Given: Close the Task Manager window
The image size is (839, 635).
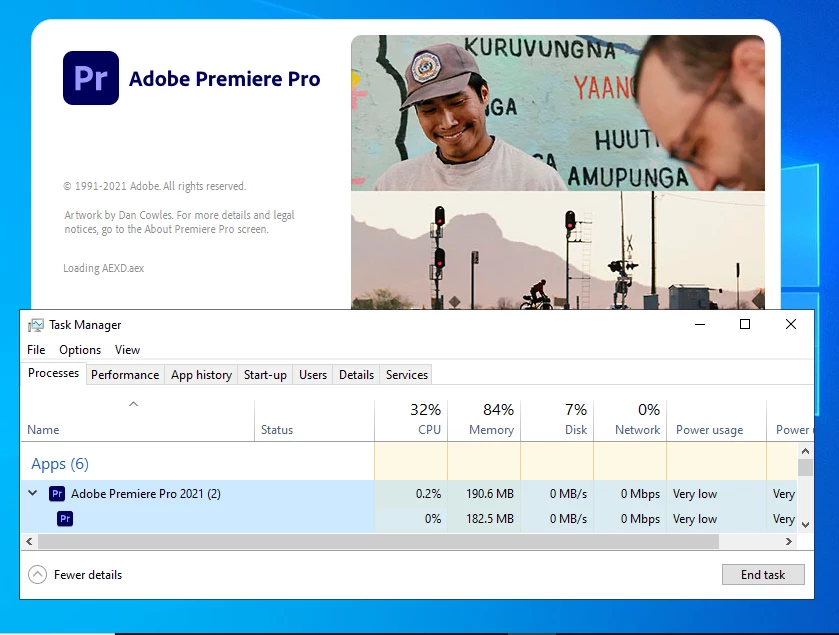Looking at the screenshot, I should click(x=791, y=324).
